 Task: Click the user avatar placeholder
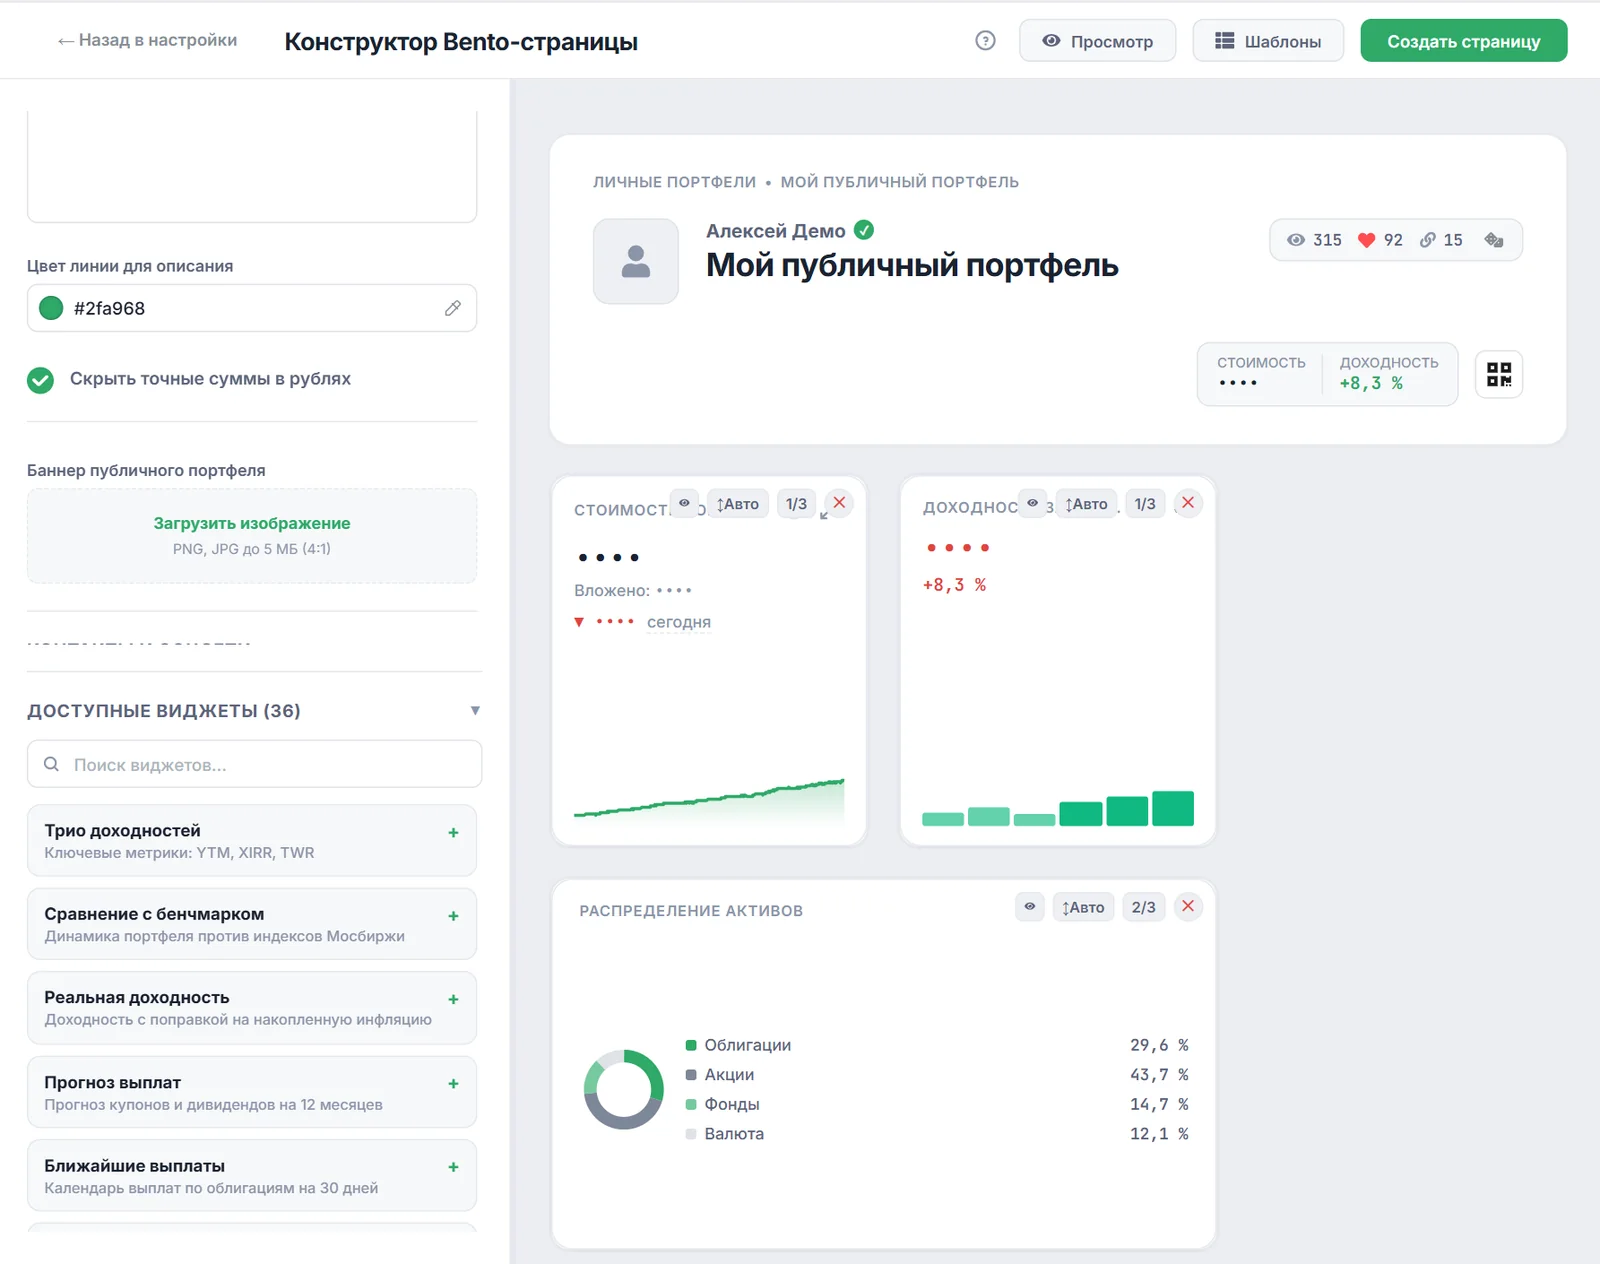636,261
